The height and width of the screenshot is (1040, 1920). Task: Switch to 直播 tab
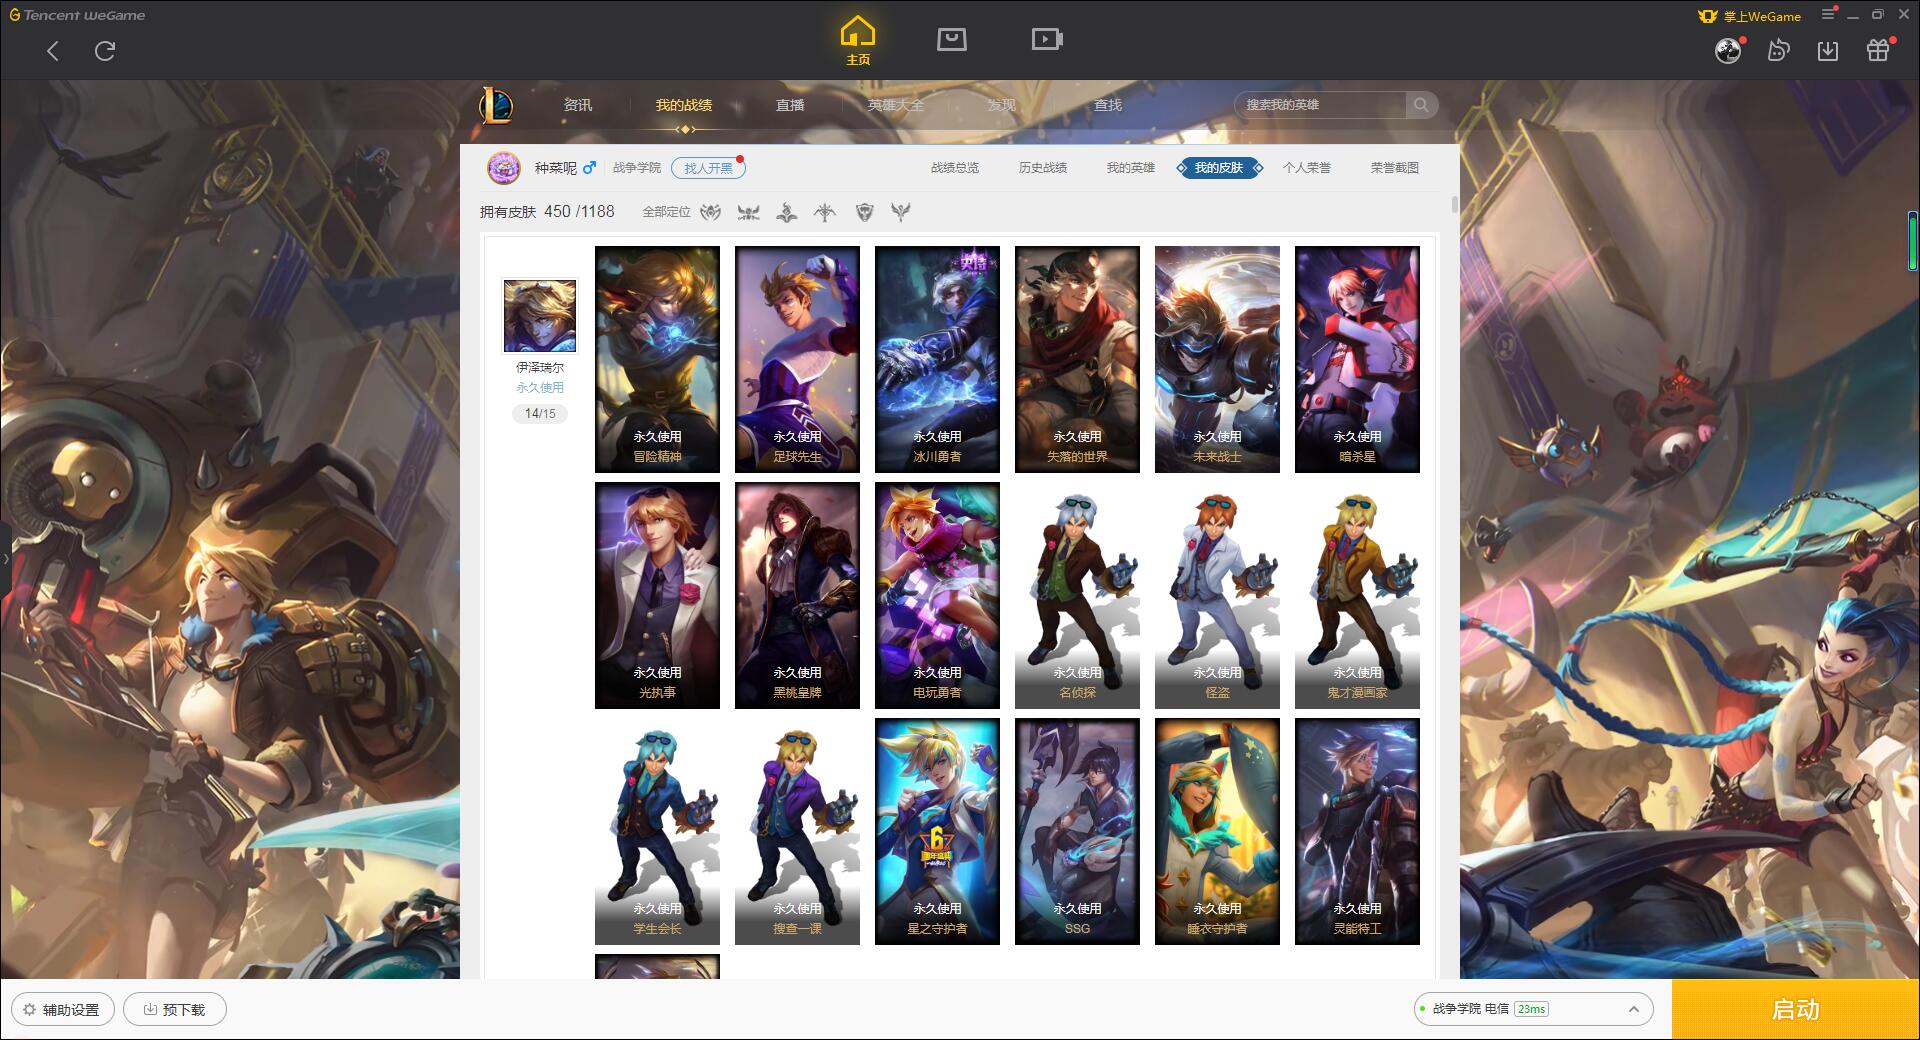pos(790,105)
